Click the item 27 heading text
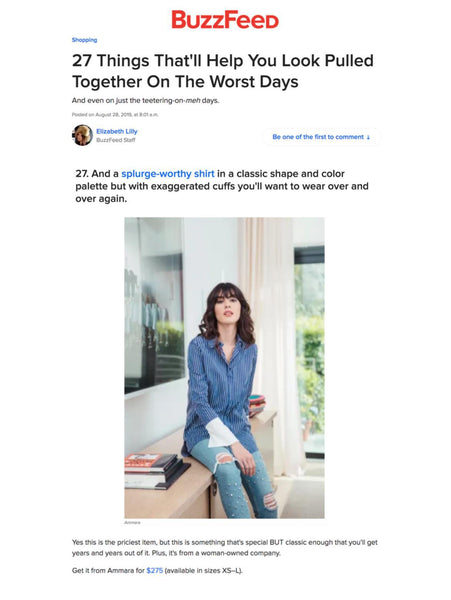This screenshot has height=600, width=451. click(x=222, y=186)
